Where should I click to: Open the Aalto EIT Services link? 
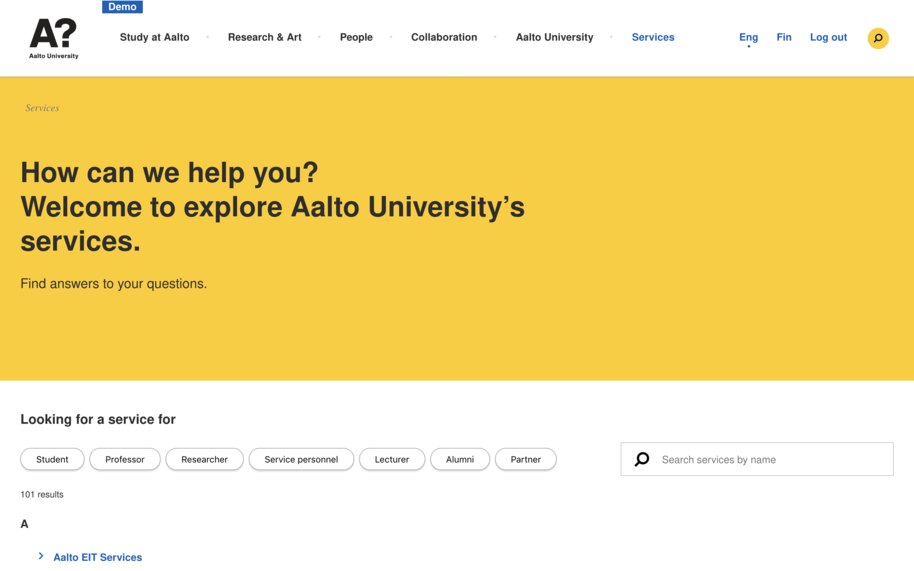[98, 557]
